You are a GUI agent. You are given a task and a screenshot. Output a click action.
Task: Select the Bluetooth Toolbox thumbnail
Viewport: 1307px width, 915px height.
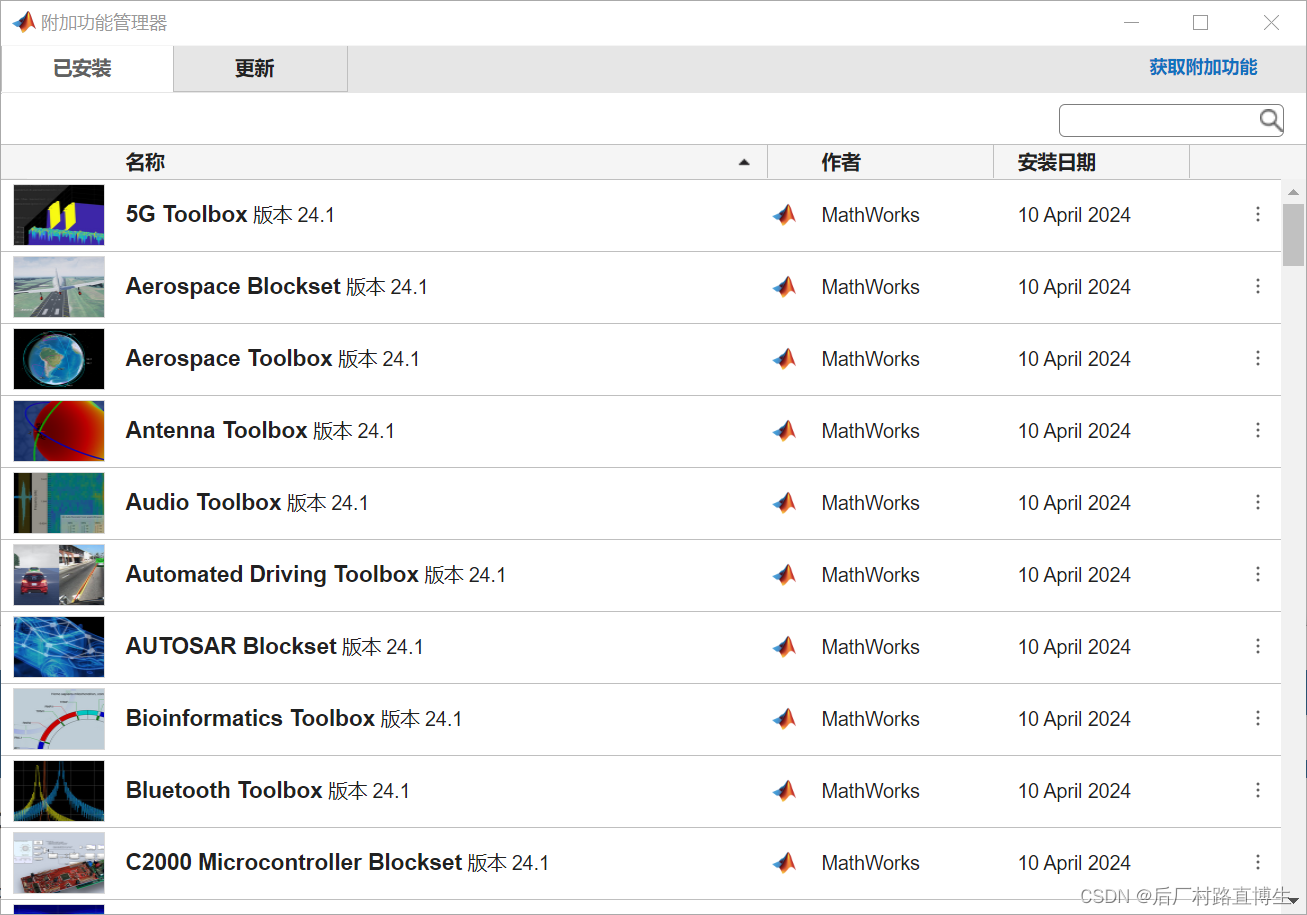(x=59, y=791)
